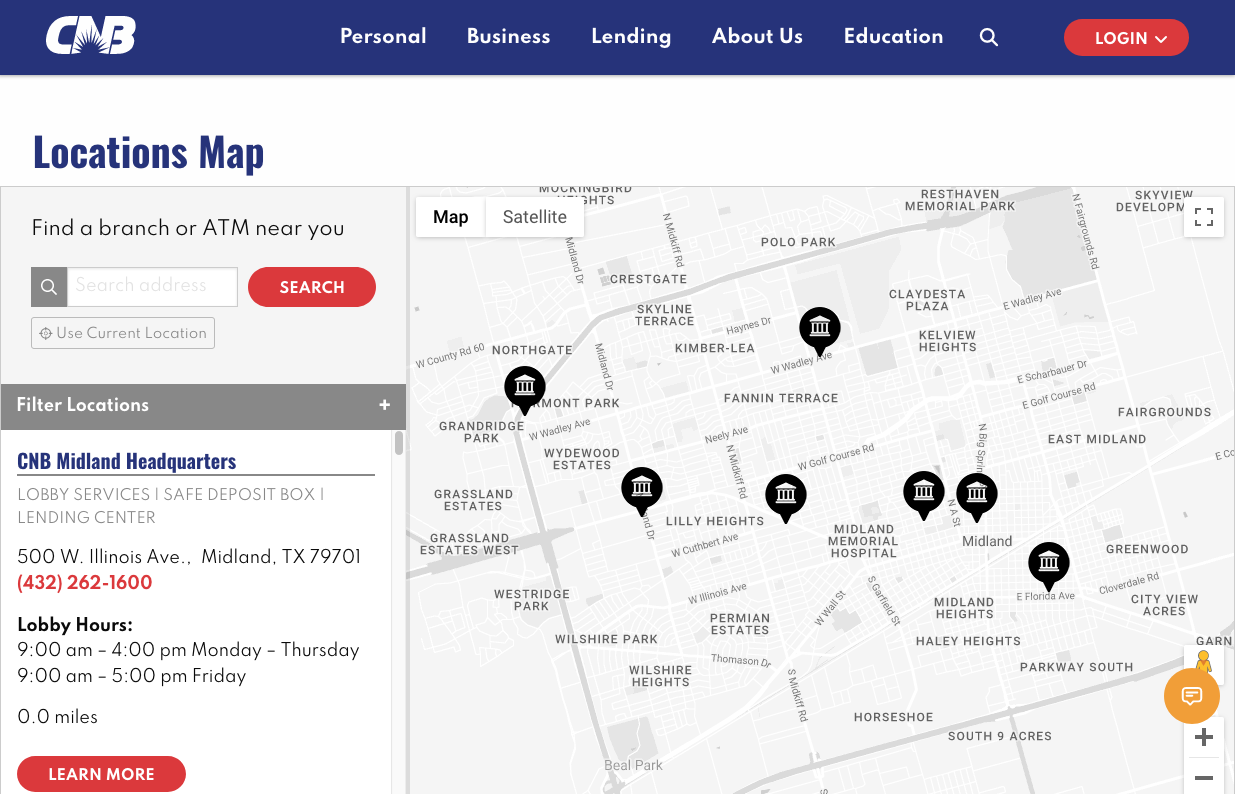The height and width of the screenshot is (794, 1235).
Task: Click the gray search icon beside address field
Action: pyautogui.click(x=49, y=287)
